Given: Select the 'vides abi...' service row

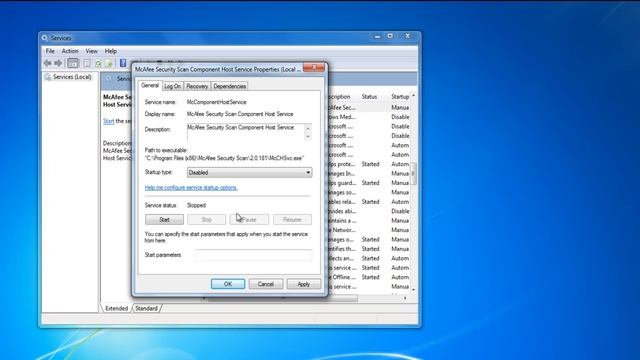Looking at the screenshot, I should [369, 211].
